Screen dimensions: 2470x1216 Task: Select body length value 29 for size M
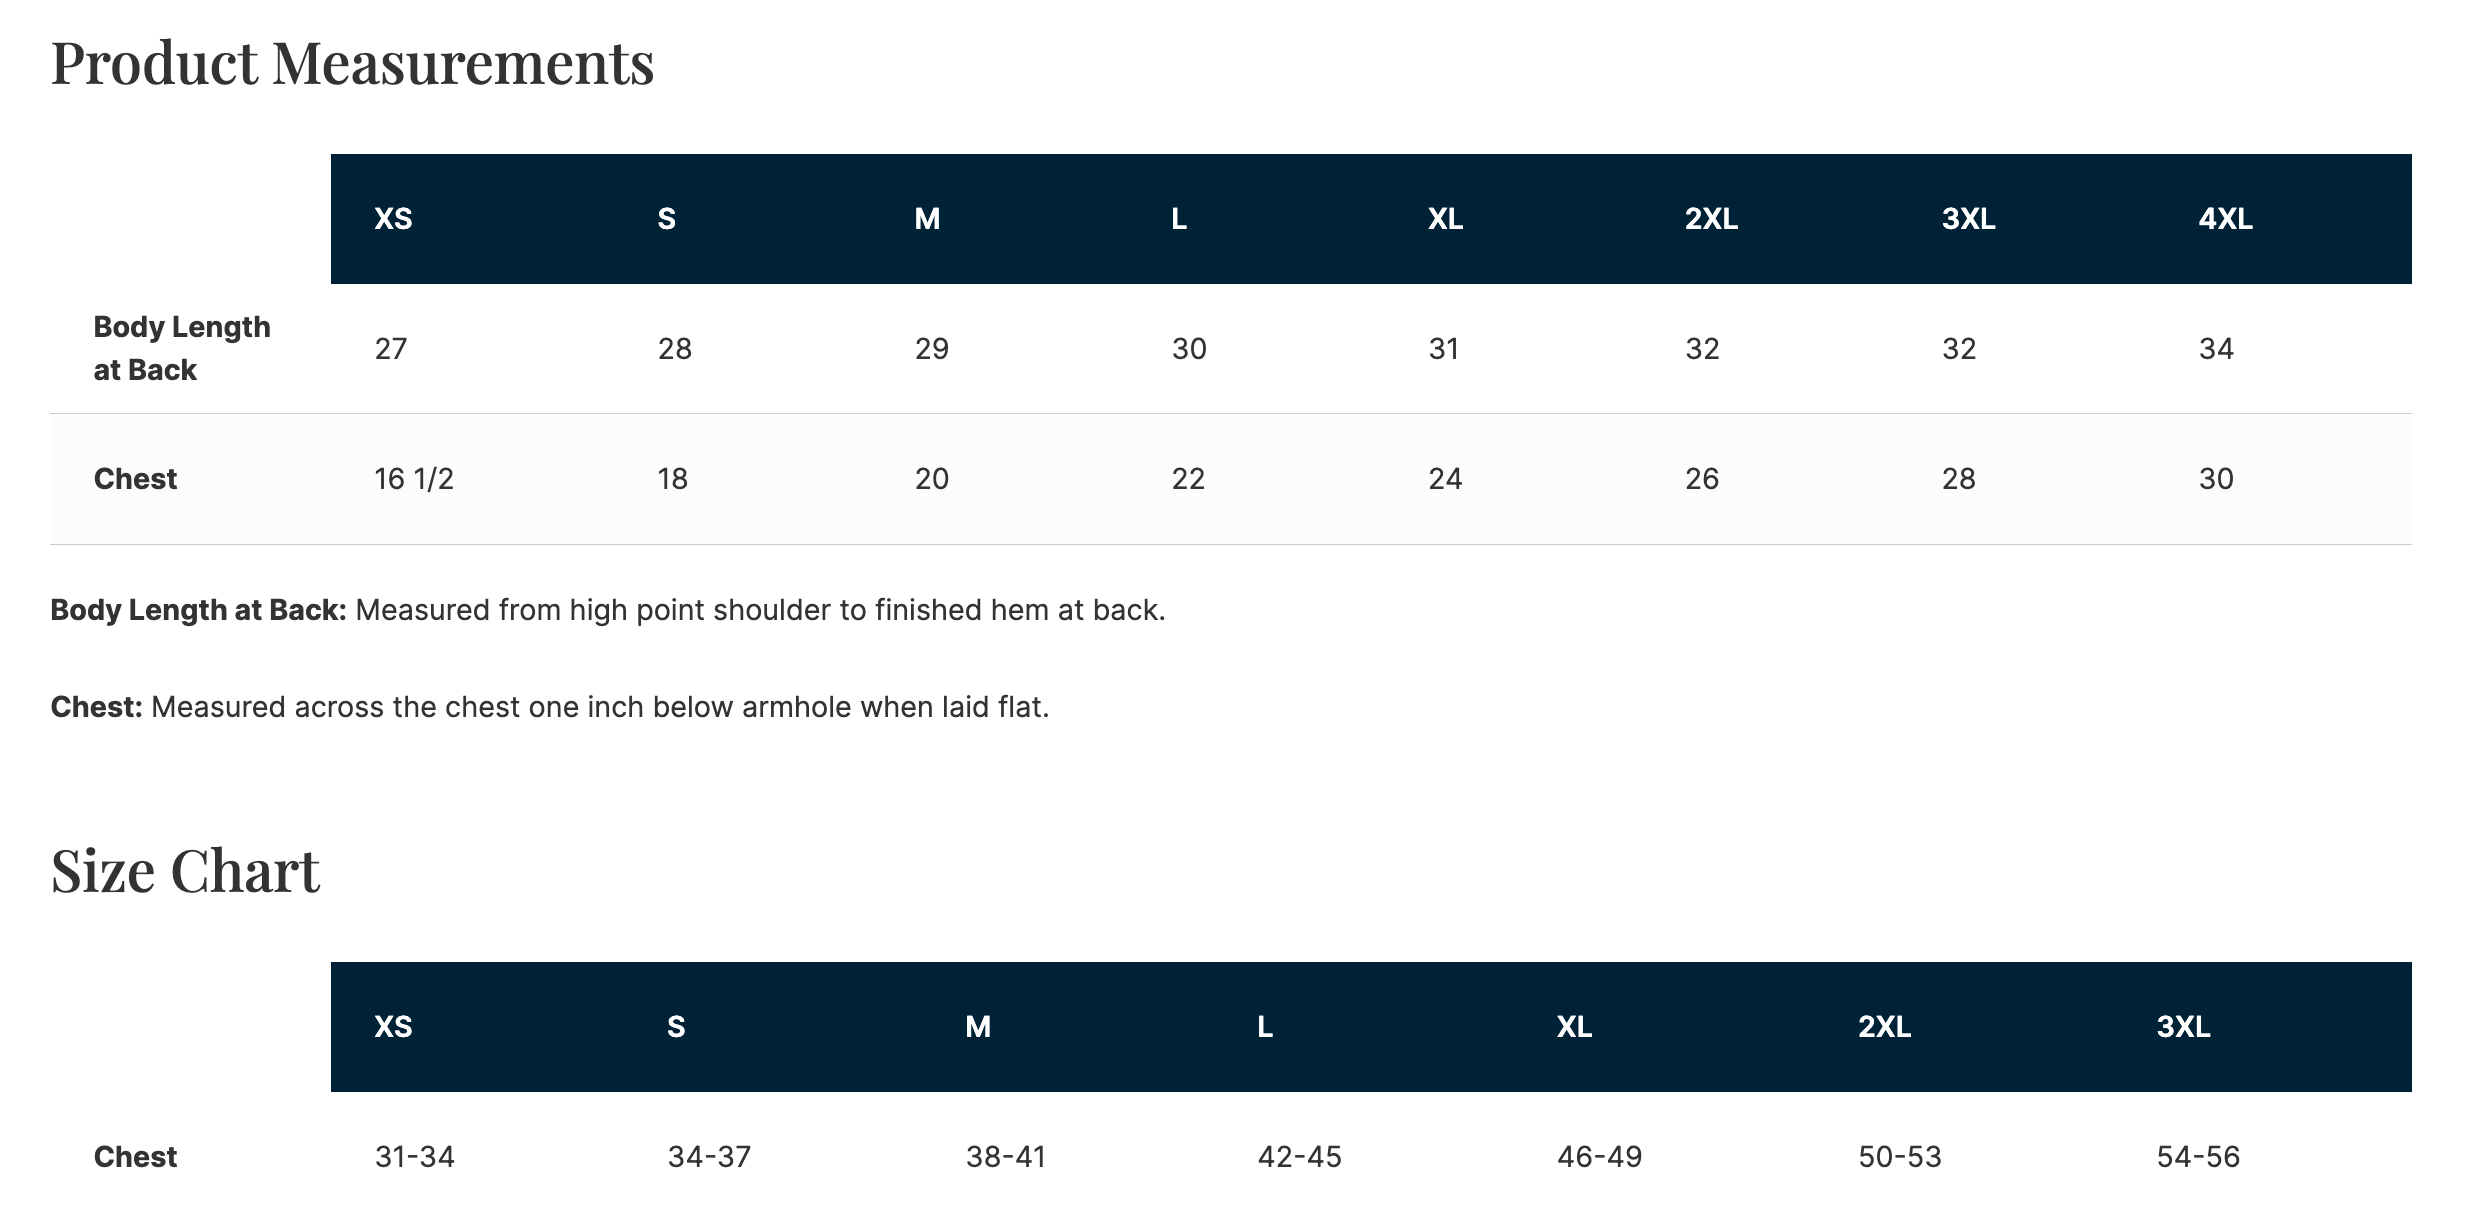[931, 349]
